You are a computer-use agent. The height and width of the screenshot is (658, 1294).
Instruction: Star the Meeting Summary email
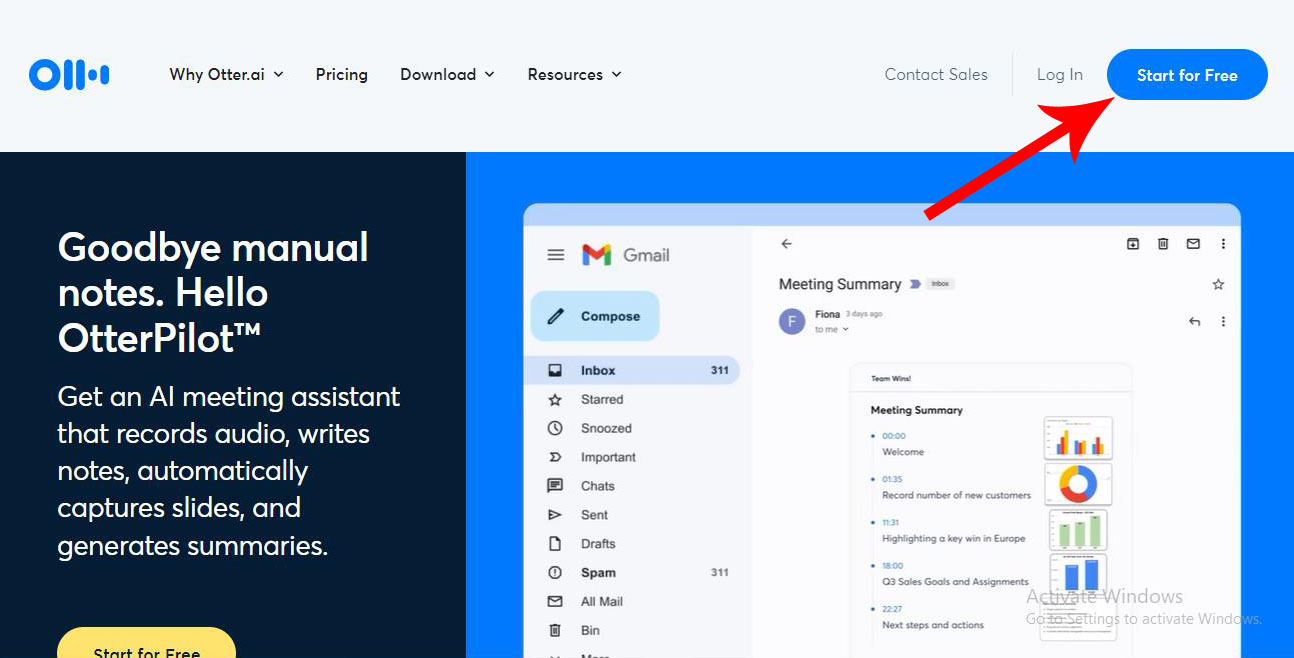point(1218,285)
